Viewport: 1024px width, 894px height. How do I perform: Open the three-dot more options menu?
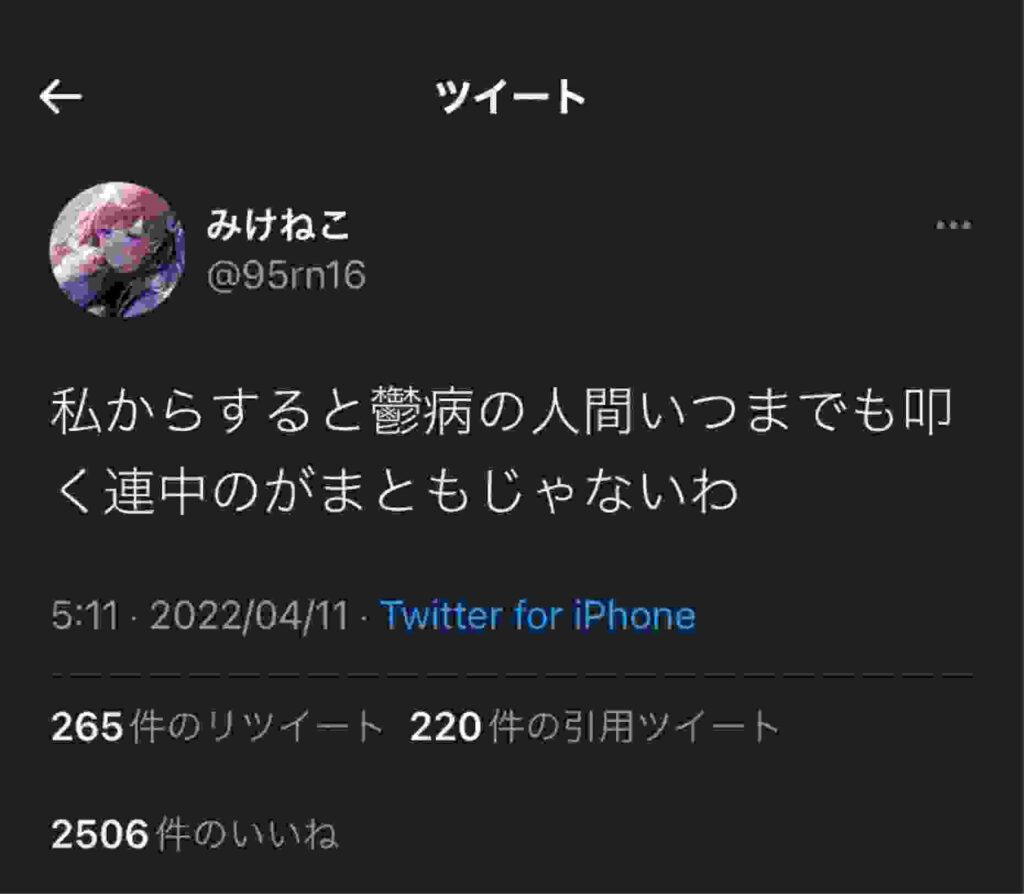tap(953, 225)
